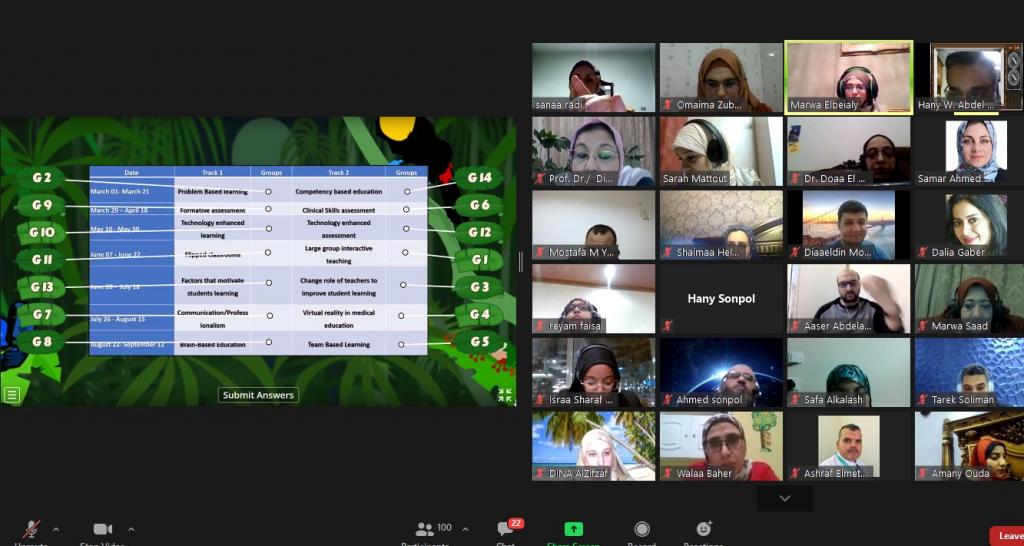Image resolution: width=1024 pixels, height=546 pixels.
Task: Select Marwa Elbeialy's video thumbnail
Action: click(848, 76)
